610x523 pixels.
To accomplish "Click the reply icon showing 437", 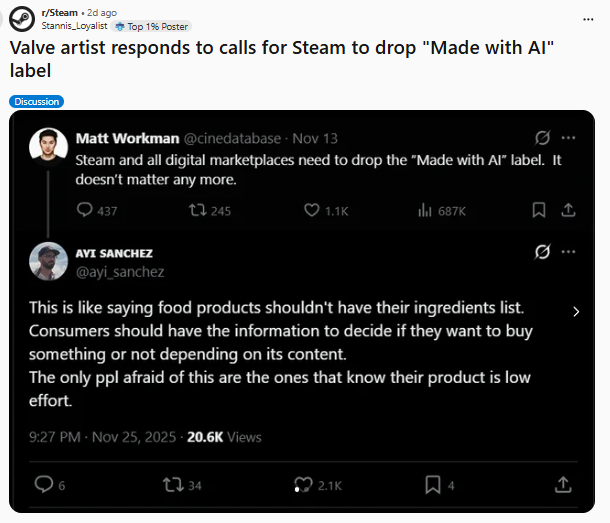I will click(x=85, y=210).
